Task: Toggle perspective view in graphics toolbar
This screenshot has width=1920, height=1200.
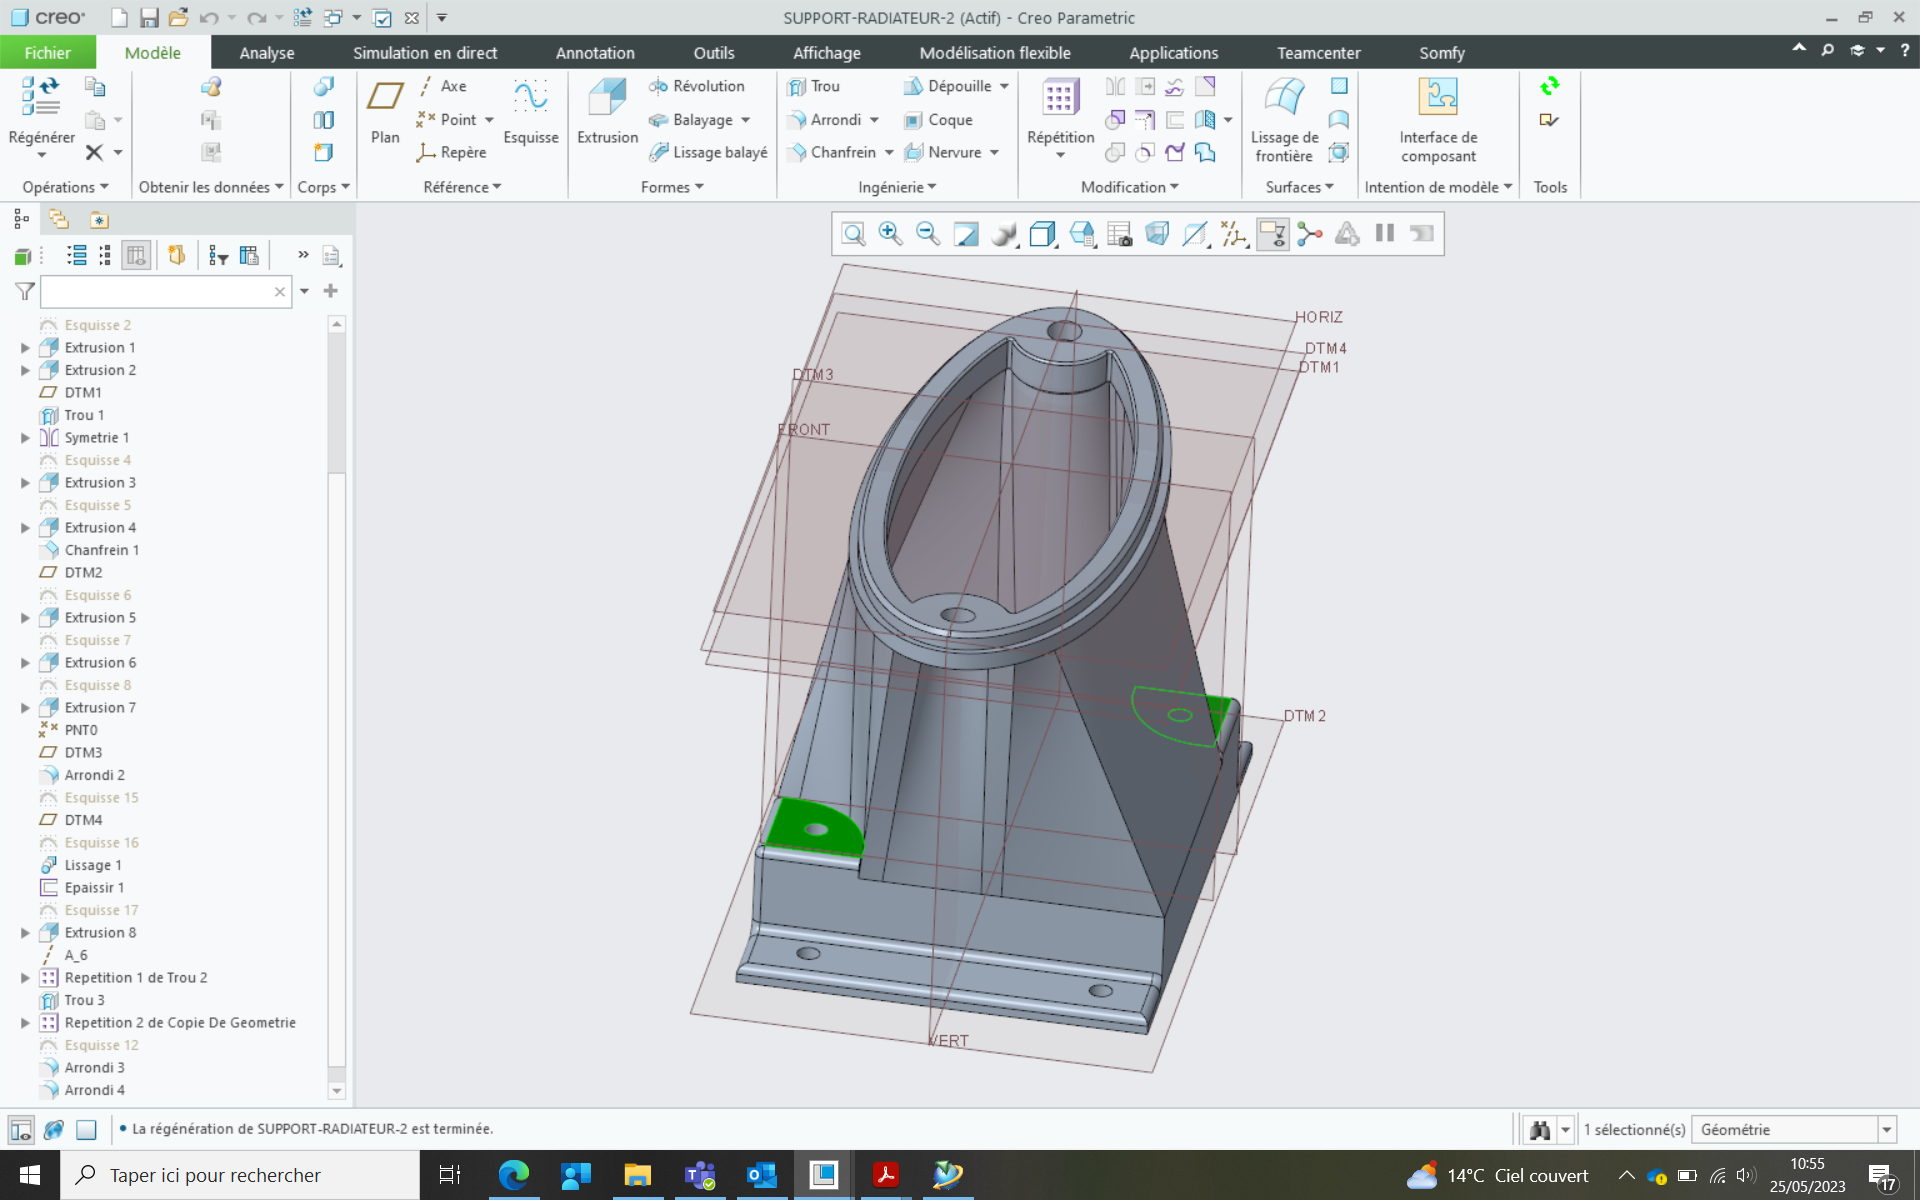Action: [1158, 234]
